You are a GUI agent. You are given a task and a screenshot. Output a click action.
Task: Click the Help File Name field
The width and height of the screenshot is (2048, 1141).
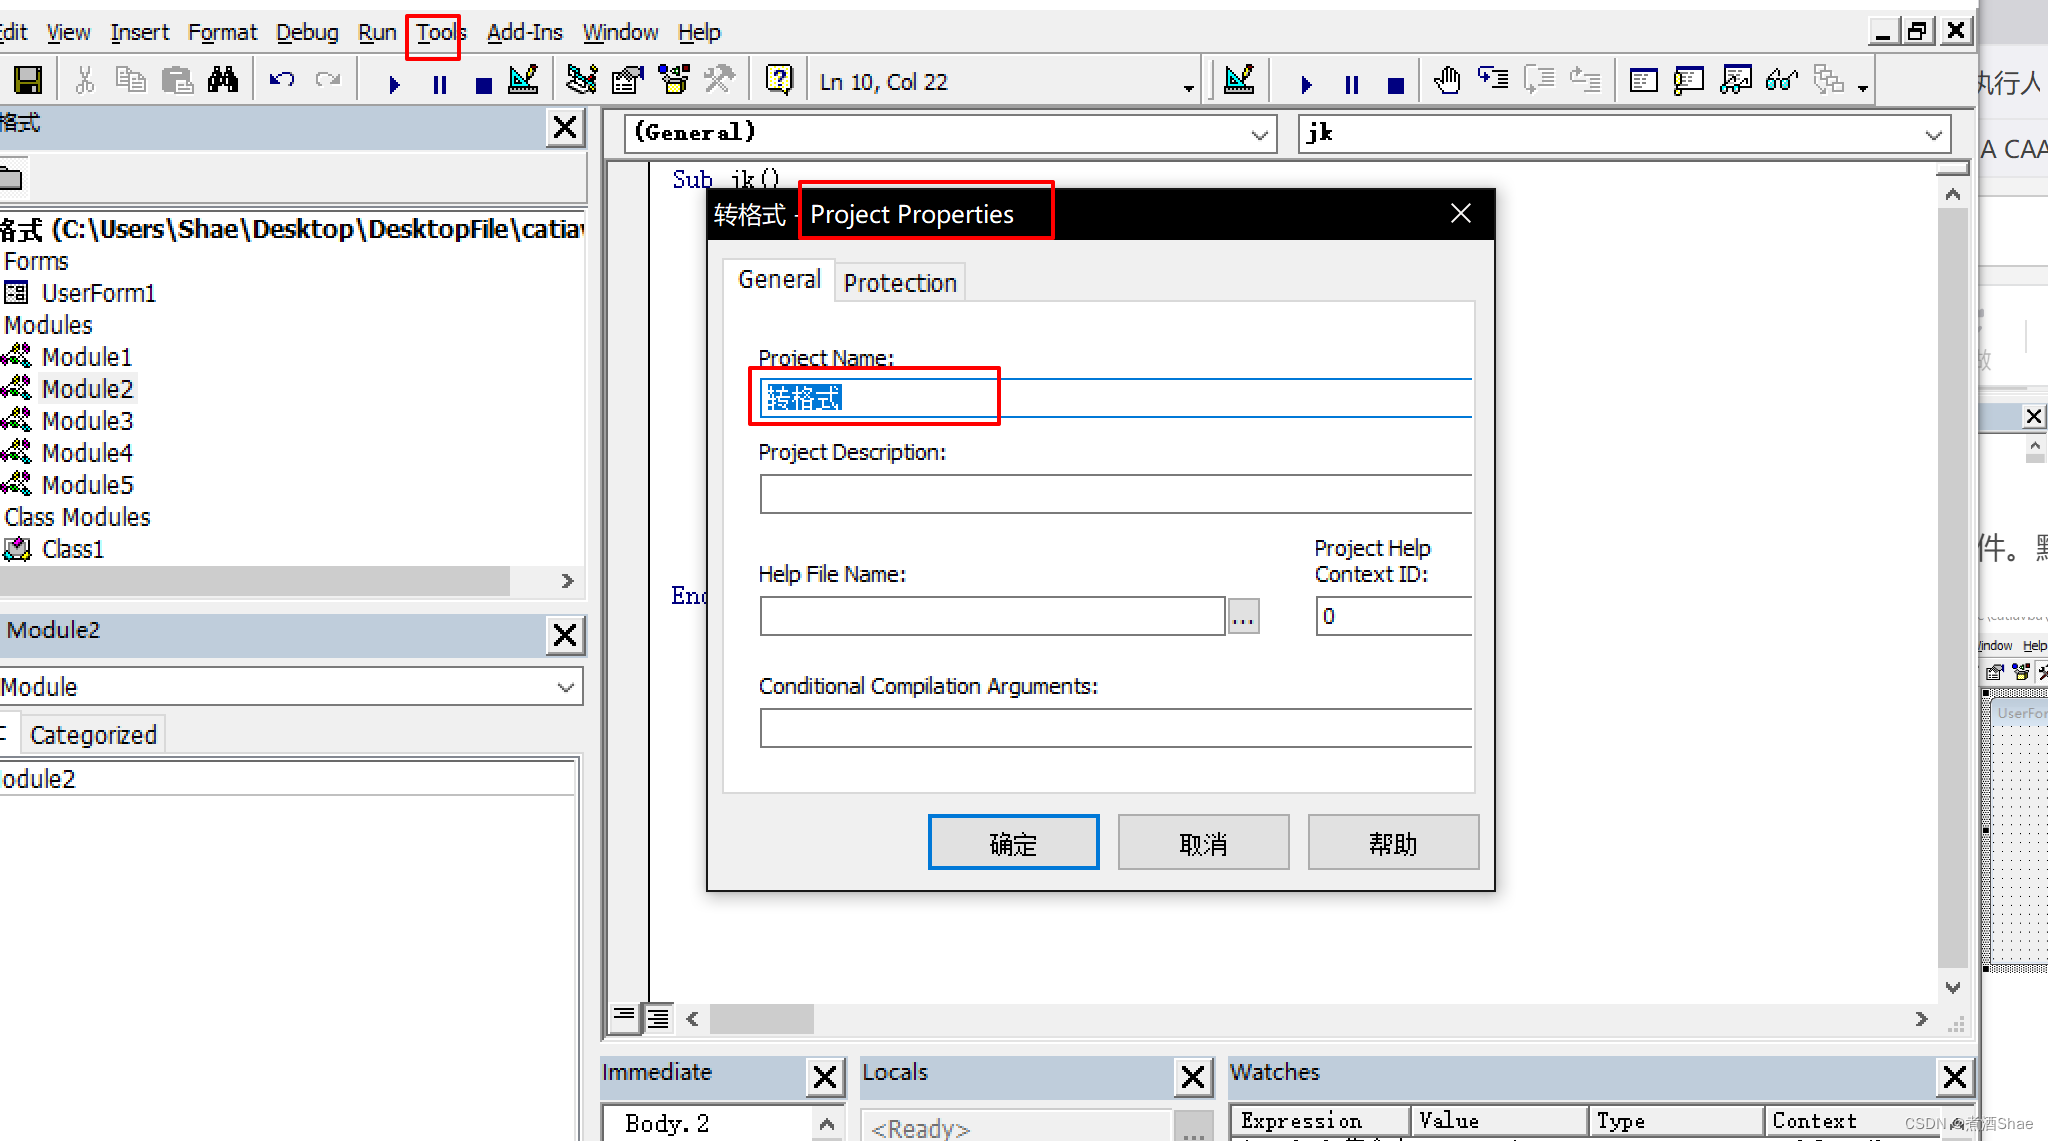tap(992, 616)
